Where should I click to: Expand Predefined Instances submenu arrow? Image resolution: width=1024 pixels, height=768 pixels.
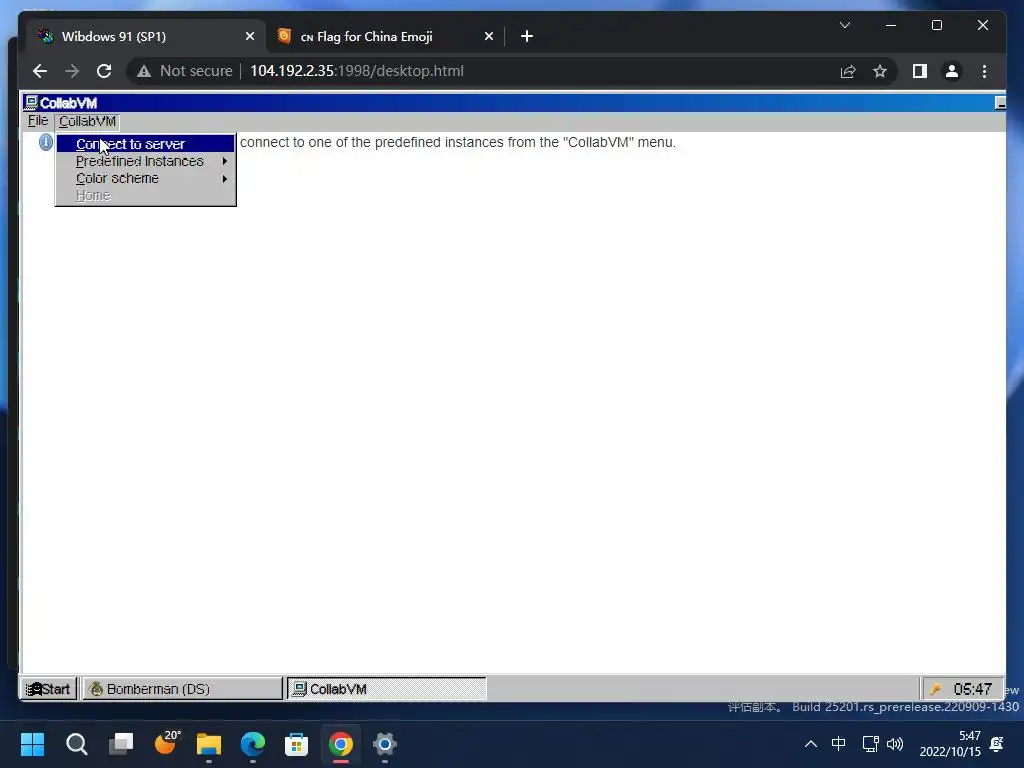point(225,161)
